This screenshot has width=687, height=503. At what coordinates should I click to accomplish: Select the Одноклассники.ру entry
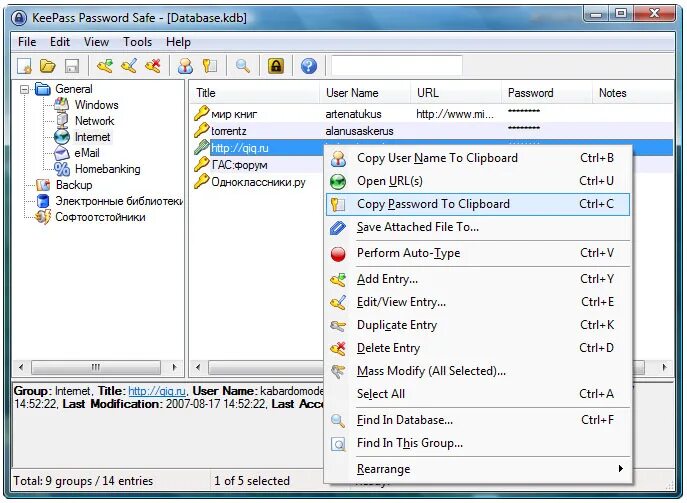[258, 182]
